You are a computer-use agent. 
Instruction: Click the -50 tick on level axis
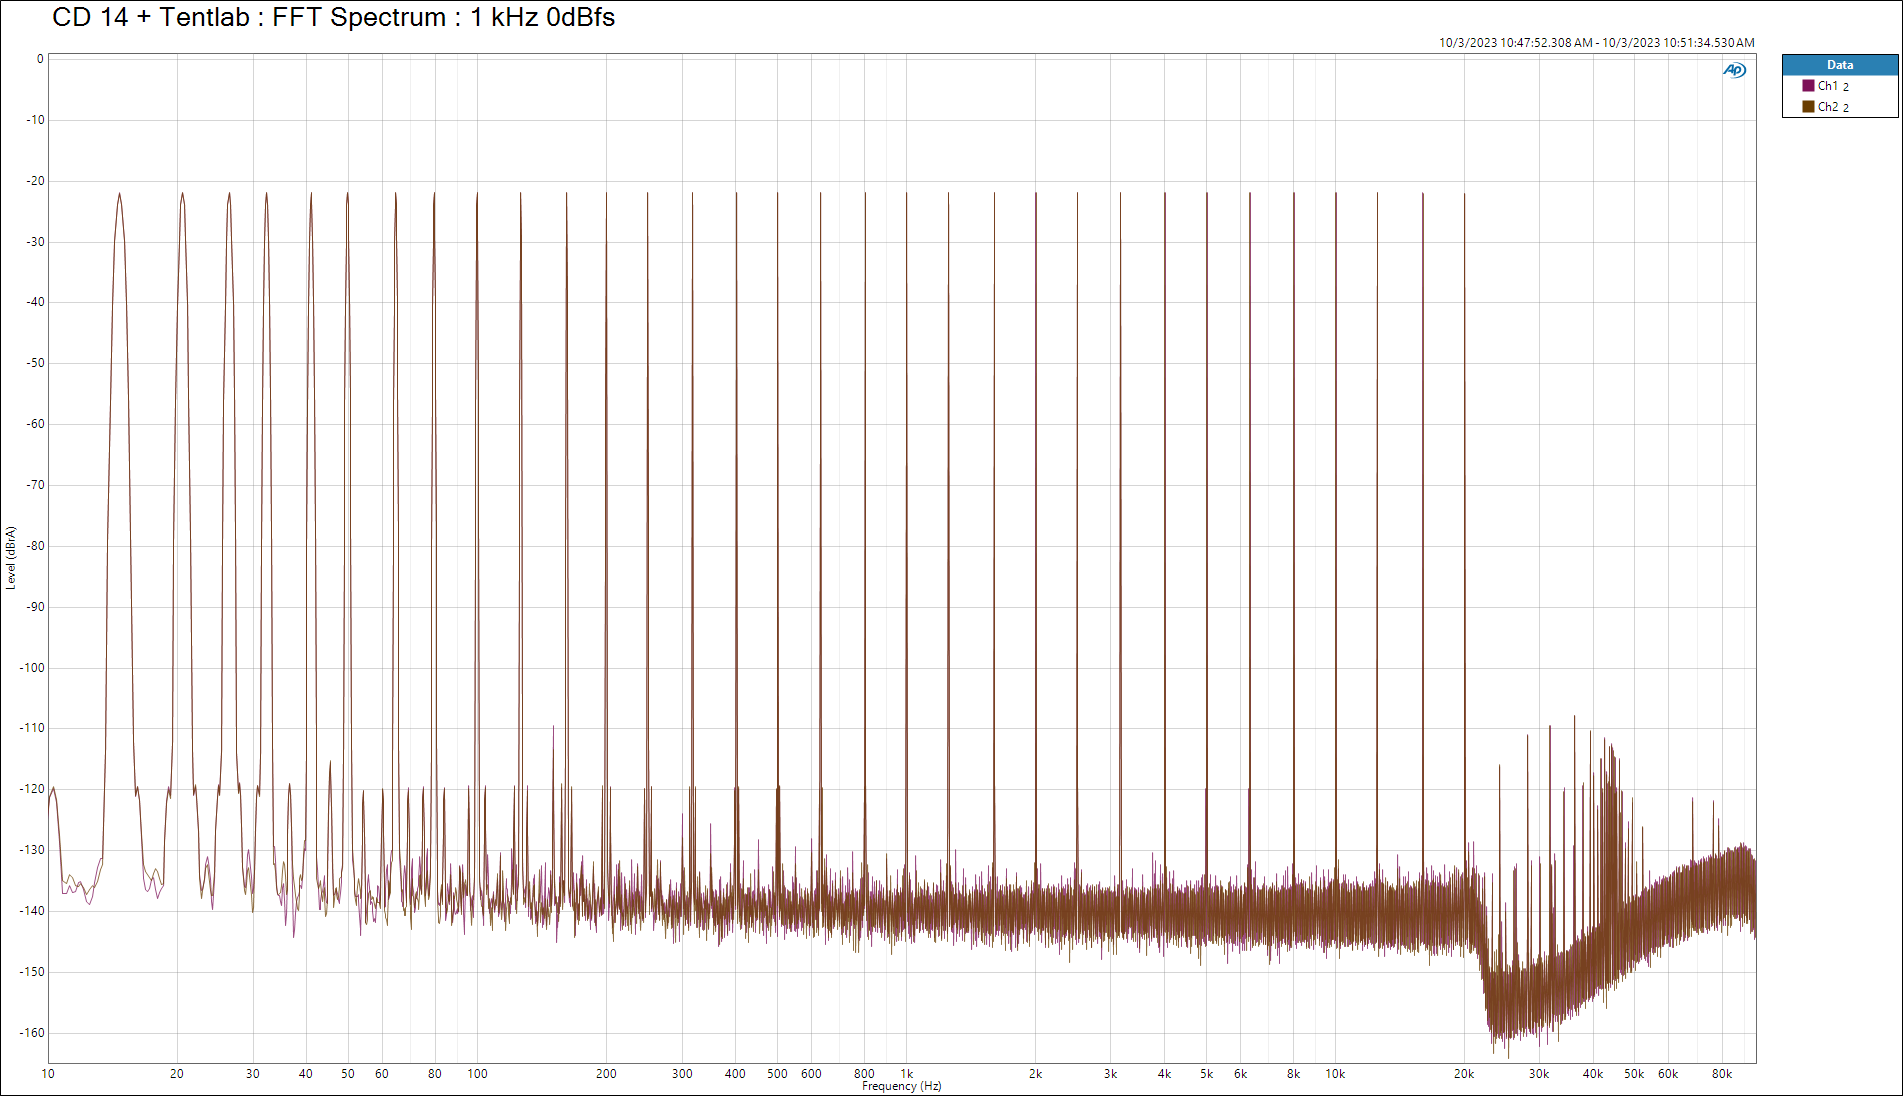(x=35, y=363)
